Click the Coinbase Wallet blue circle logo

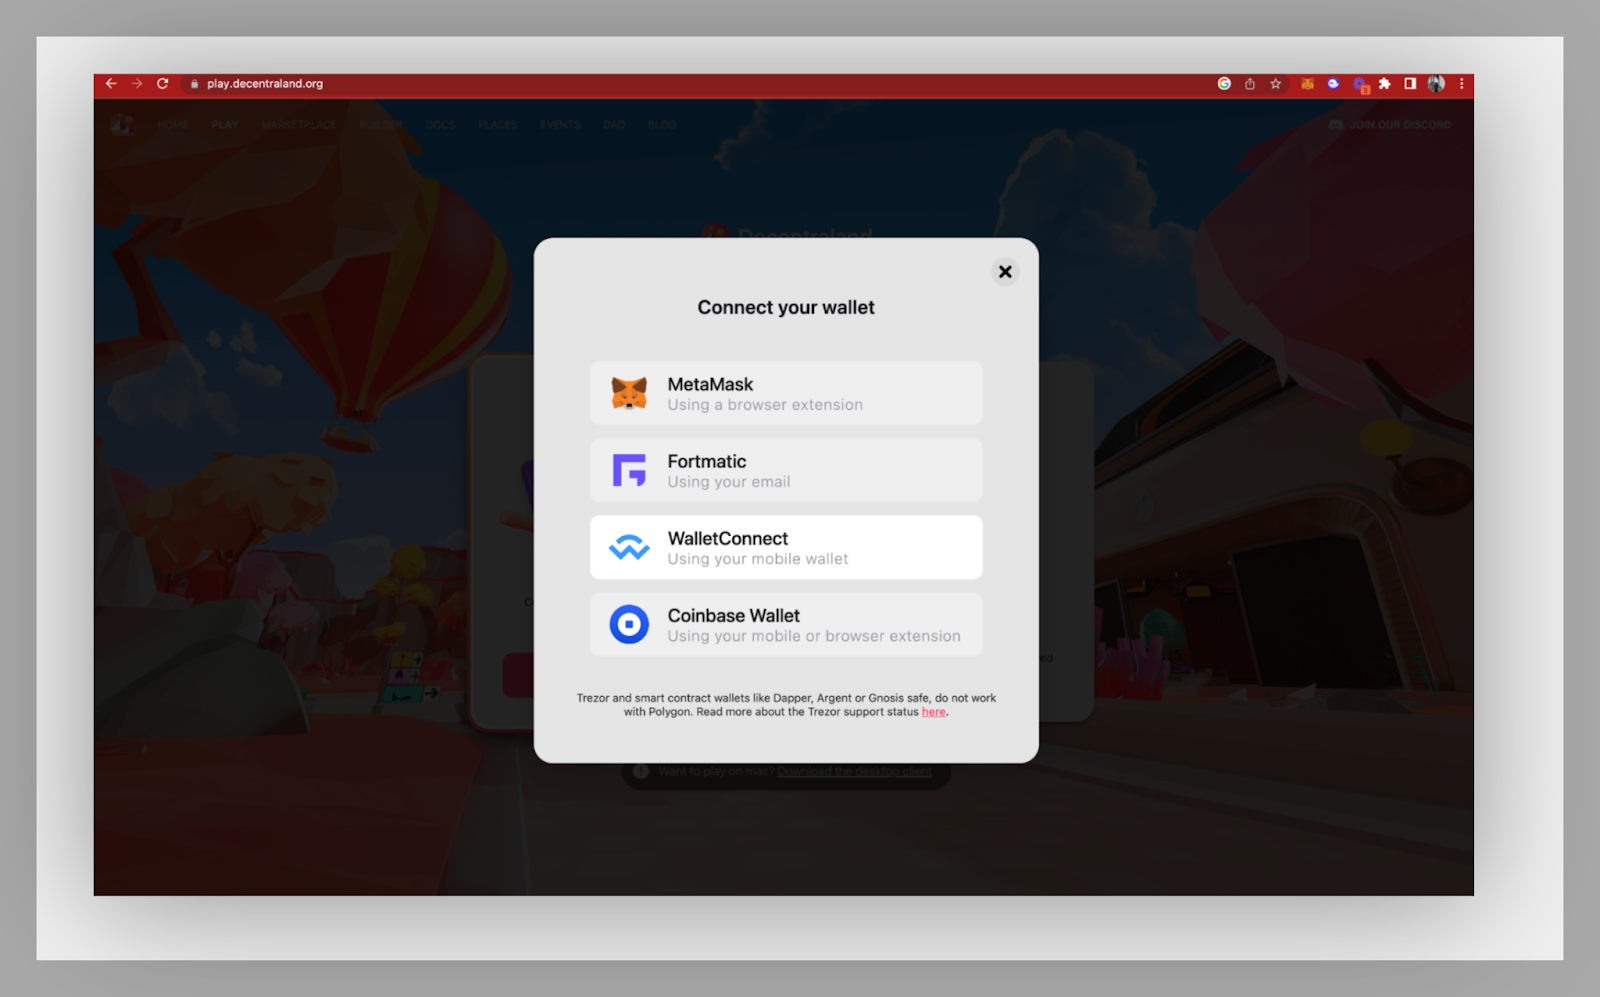coord(629,624)
